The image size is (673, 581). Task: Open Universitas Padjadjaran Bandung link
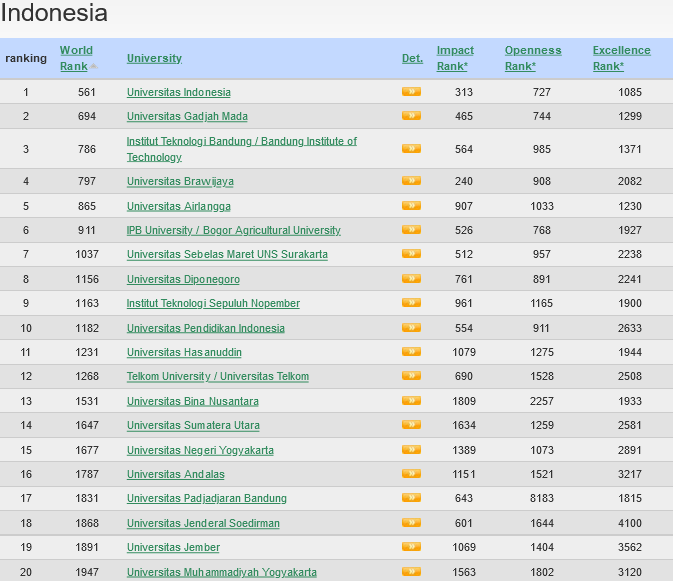point(206,498)
